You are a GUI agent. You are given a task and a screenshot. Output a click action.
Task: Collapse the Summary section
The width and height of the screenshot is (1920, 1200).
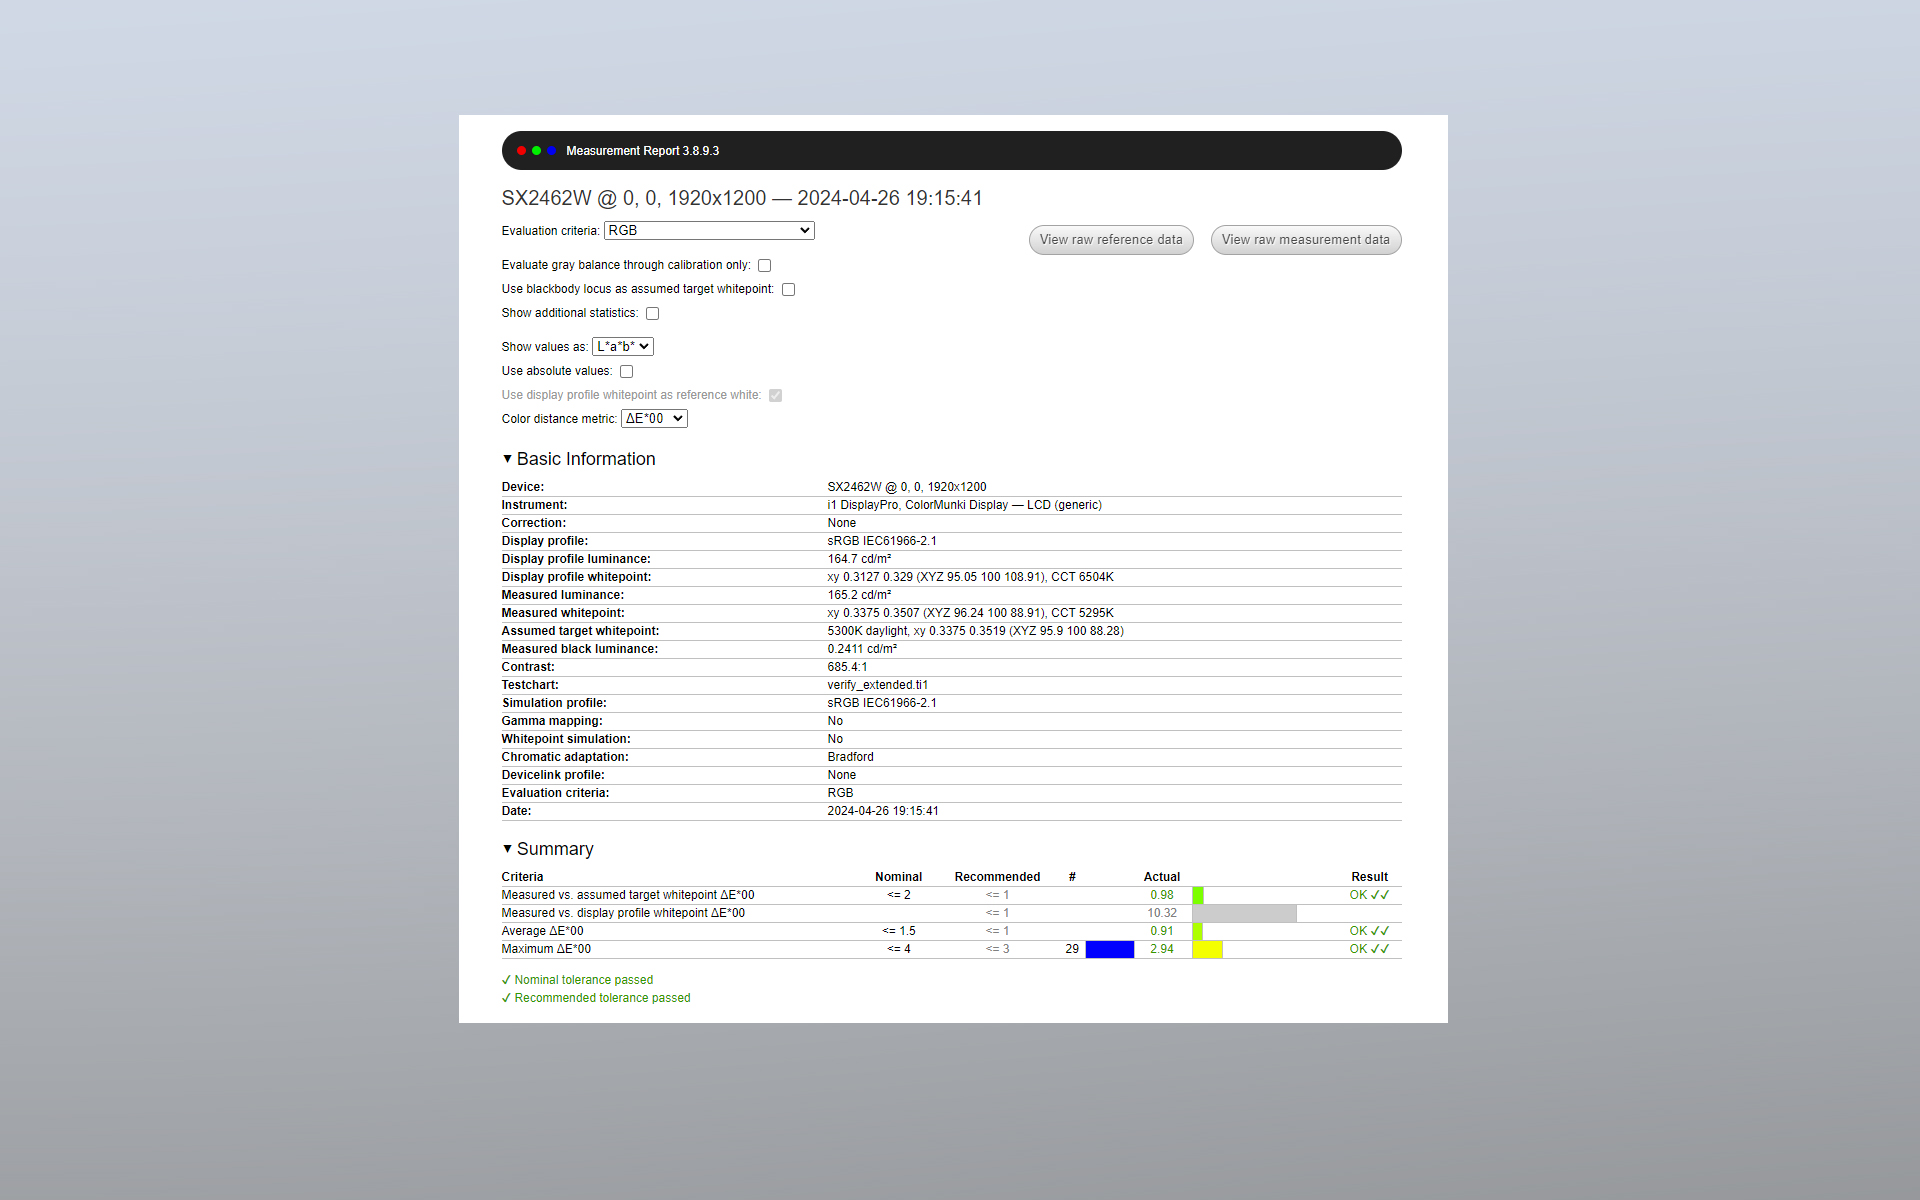(x=507, y=849)
